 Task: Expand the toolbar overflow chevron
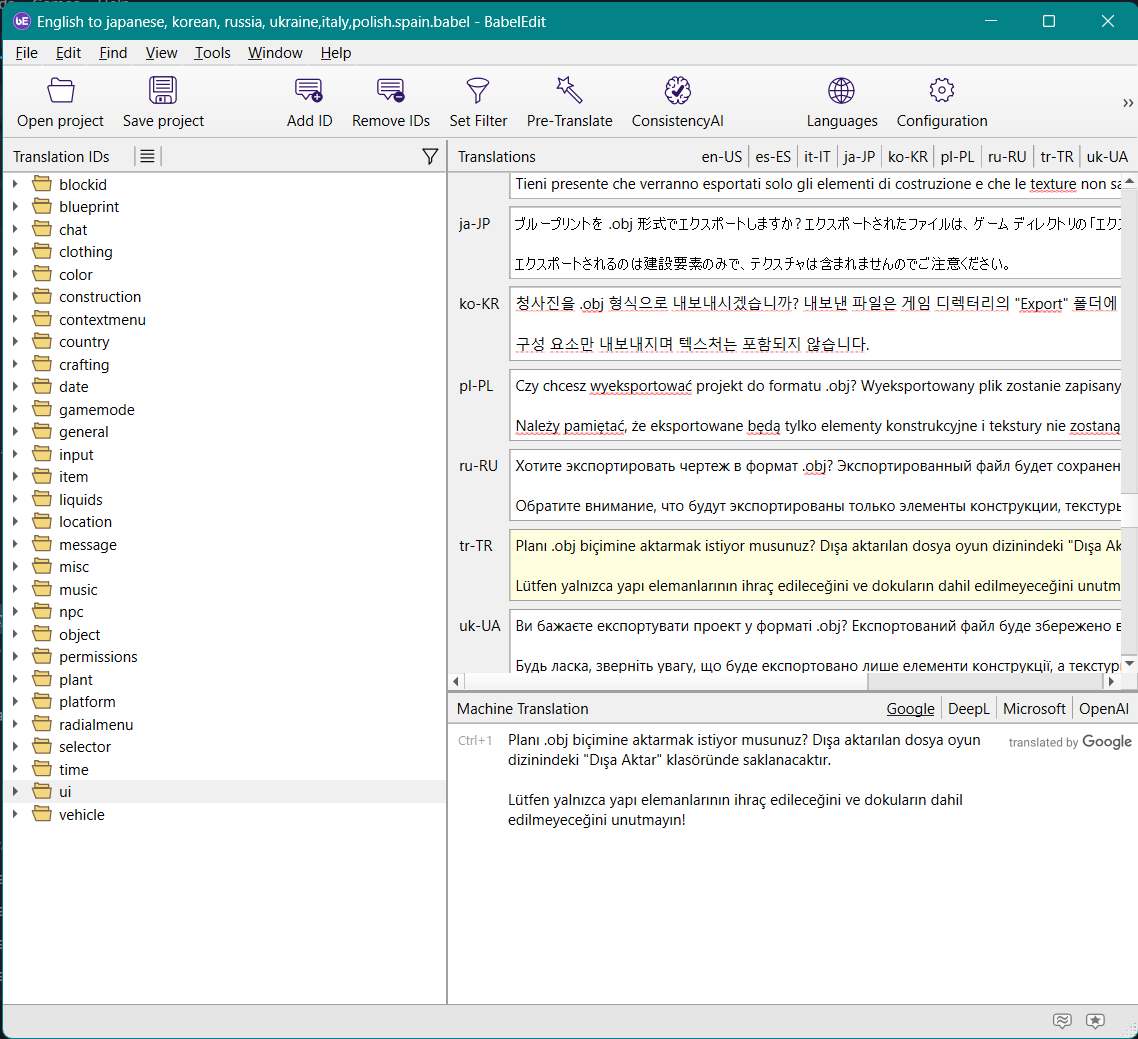point(1128,103)
